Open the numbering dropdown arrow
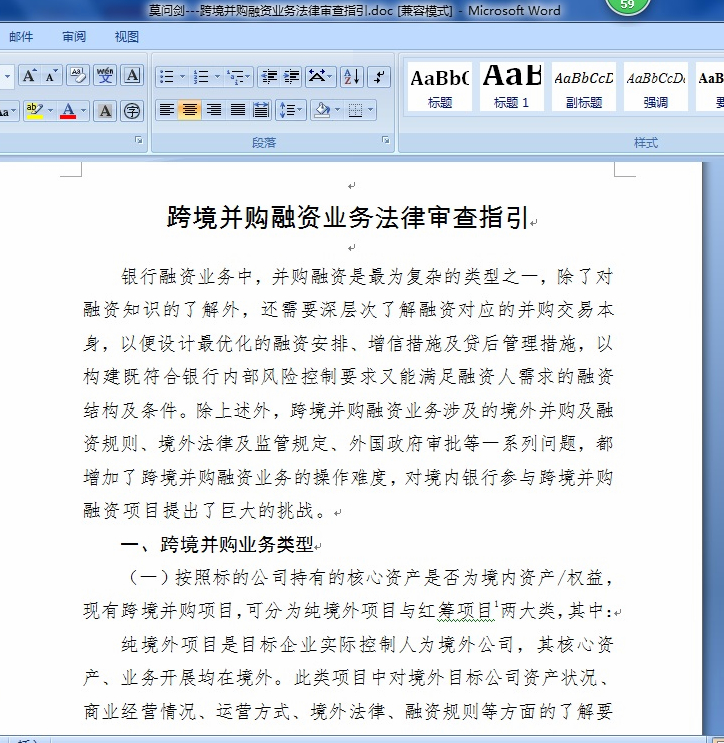The image size is (724, 743). [217, 76]
